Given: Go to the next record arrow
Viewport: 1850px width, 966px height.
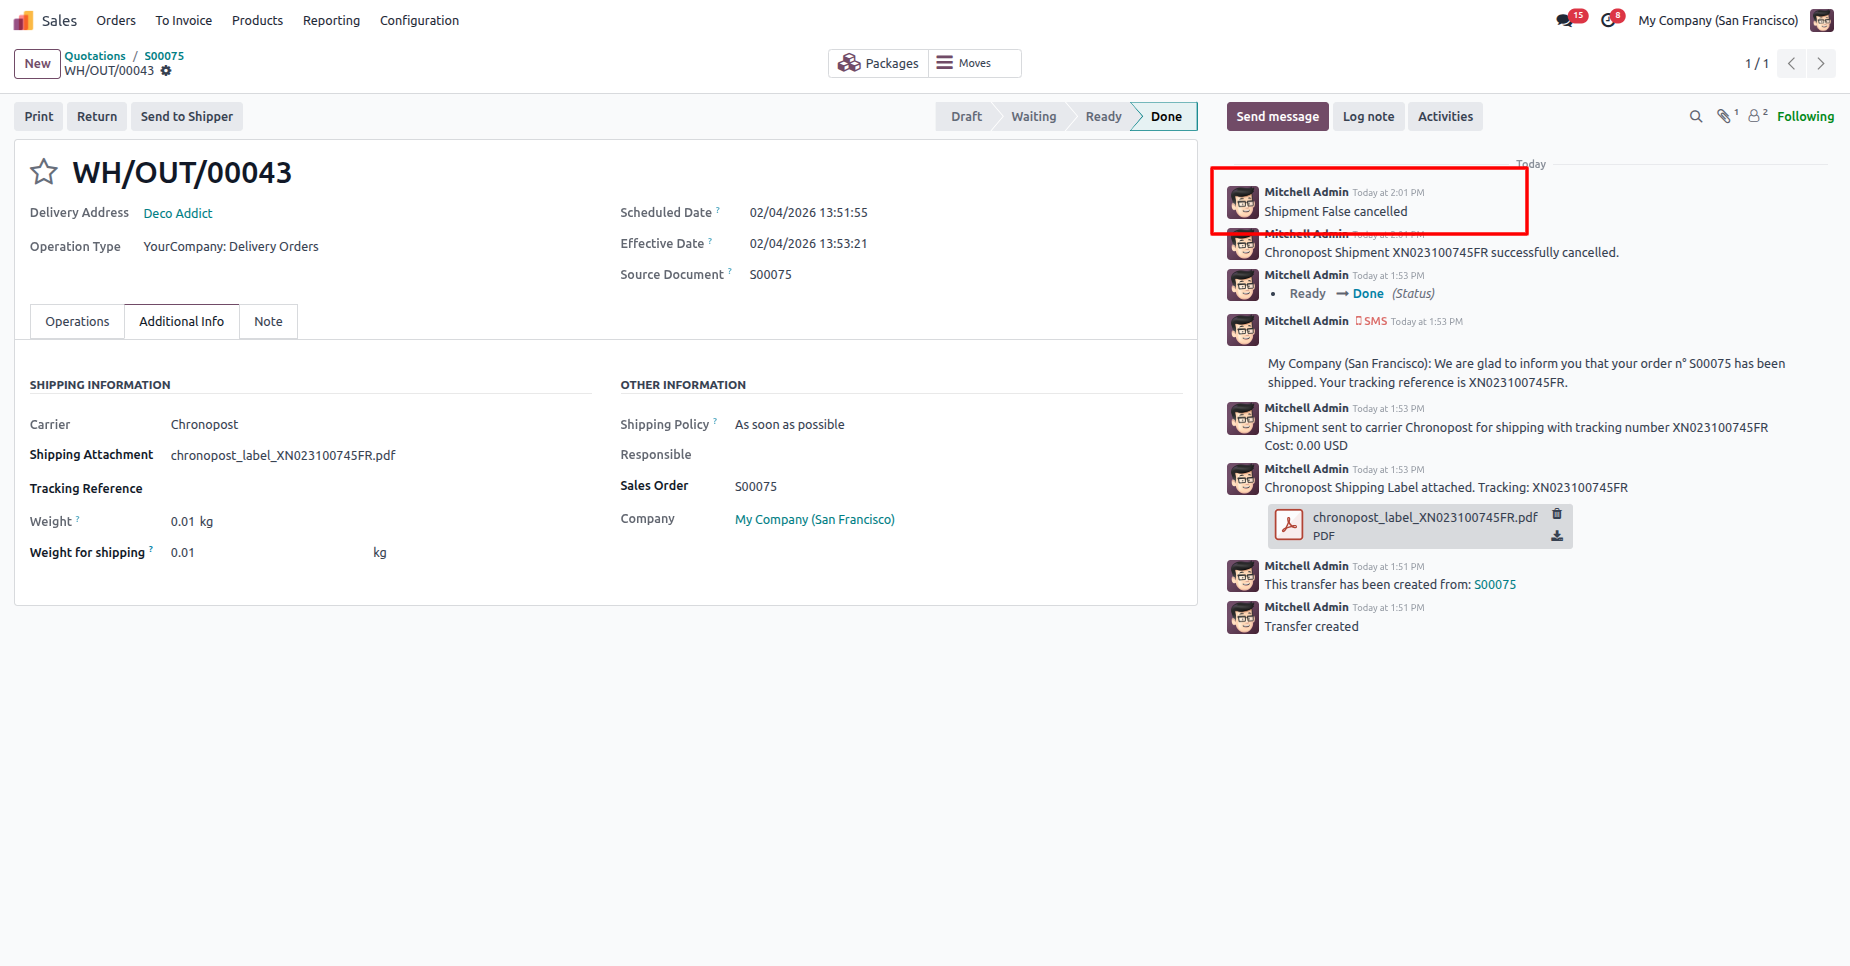Looking at the screenshot, I should [x=1821, y=64].
